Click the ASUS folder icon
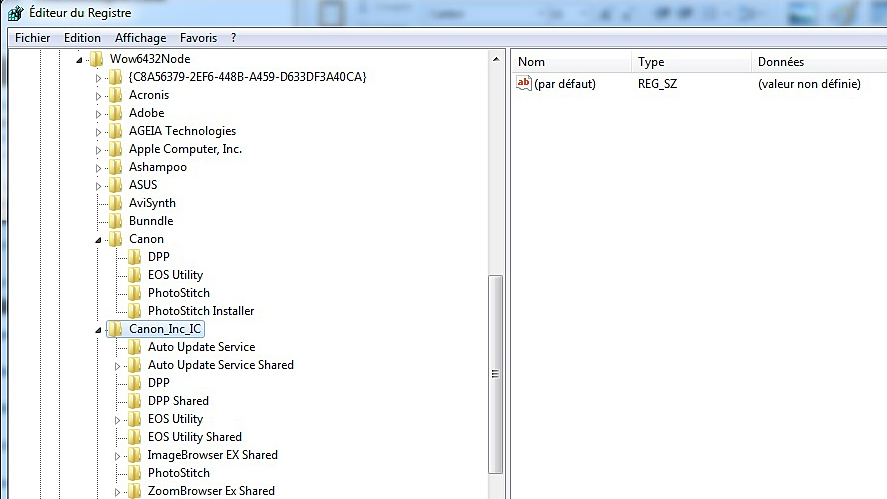The width and height of the screenshot is (887, 499). 115,185
